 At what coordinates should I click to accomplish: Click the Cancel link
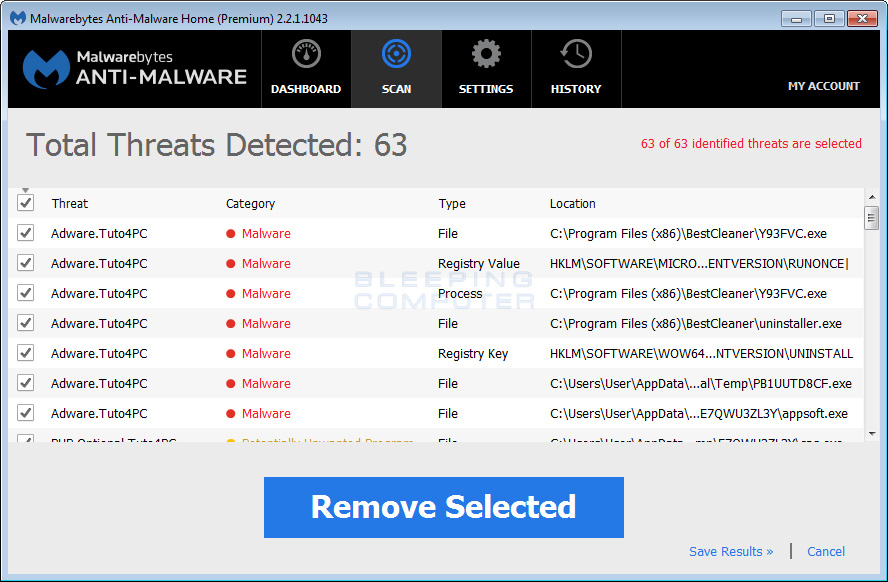coord(826,552)
